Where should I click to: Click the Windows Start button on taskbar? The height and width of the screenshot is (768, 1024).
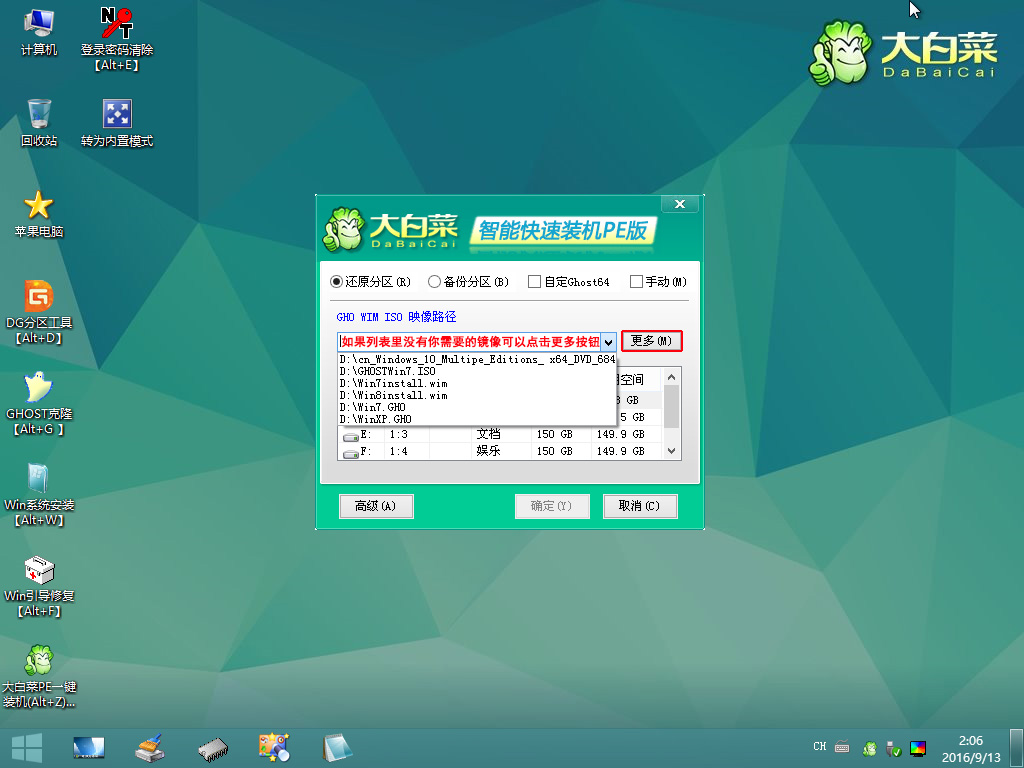click(x=26, y=747)
